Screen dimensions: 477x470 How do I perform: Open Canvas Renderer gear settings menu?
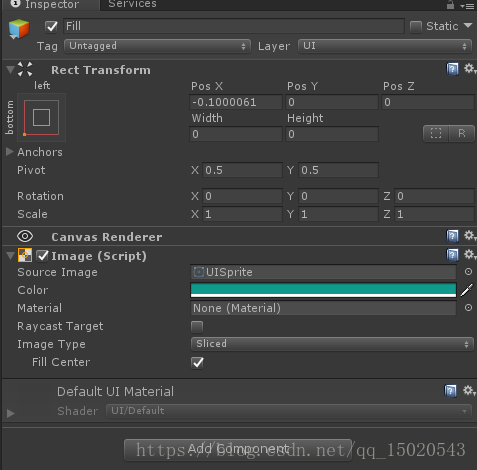(470, 236)
